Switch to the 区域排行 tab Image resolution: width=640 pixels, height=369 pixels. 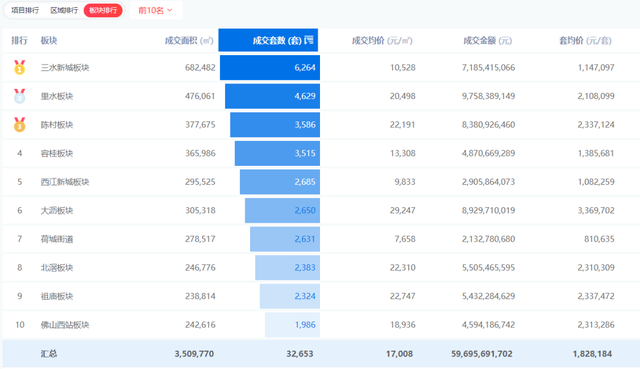[64, 10]
